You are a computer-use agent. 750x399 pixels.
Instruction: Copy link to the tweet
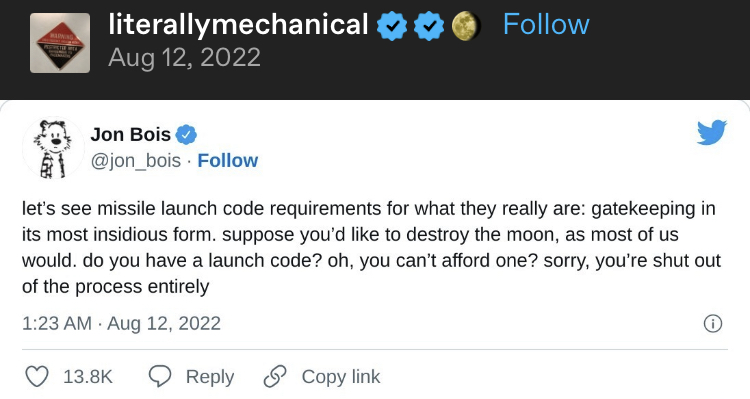pos(322,377)
